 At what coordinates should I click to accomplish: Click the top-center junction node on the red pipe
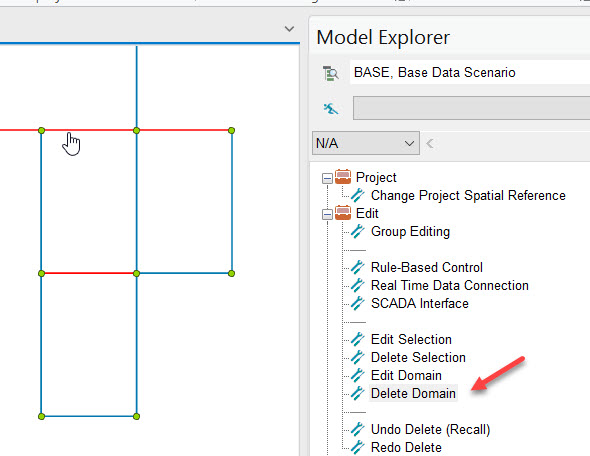pyautogui.click(x=137, y=130)
